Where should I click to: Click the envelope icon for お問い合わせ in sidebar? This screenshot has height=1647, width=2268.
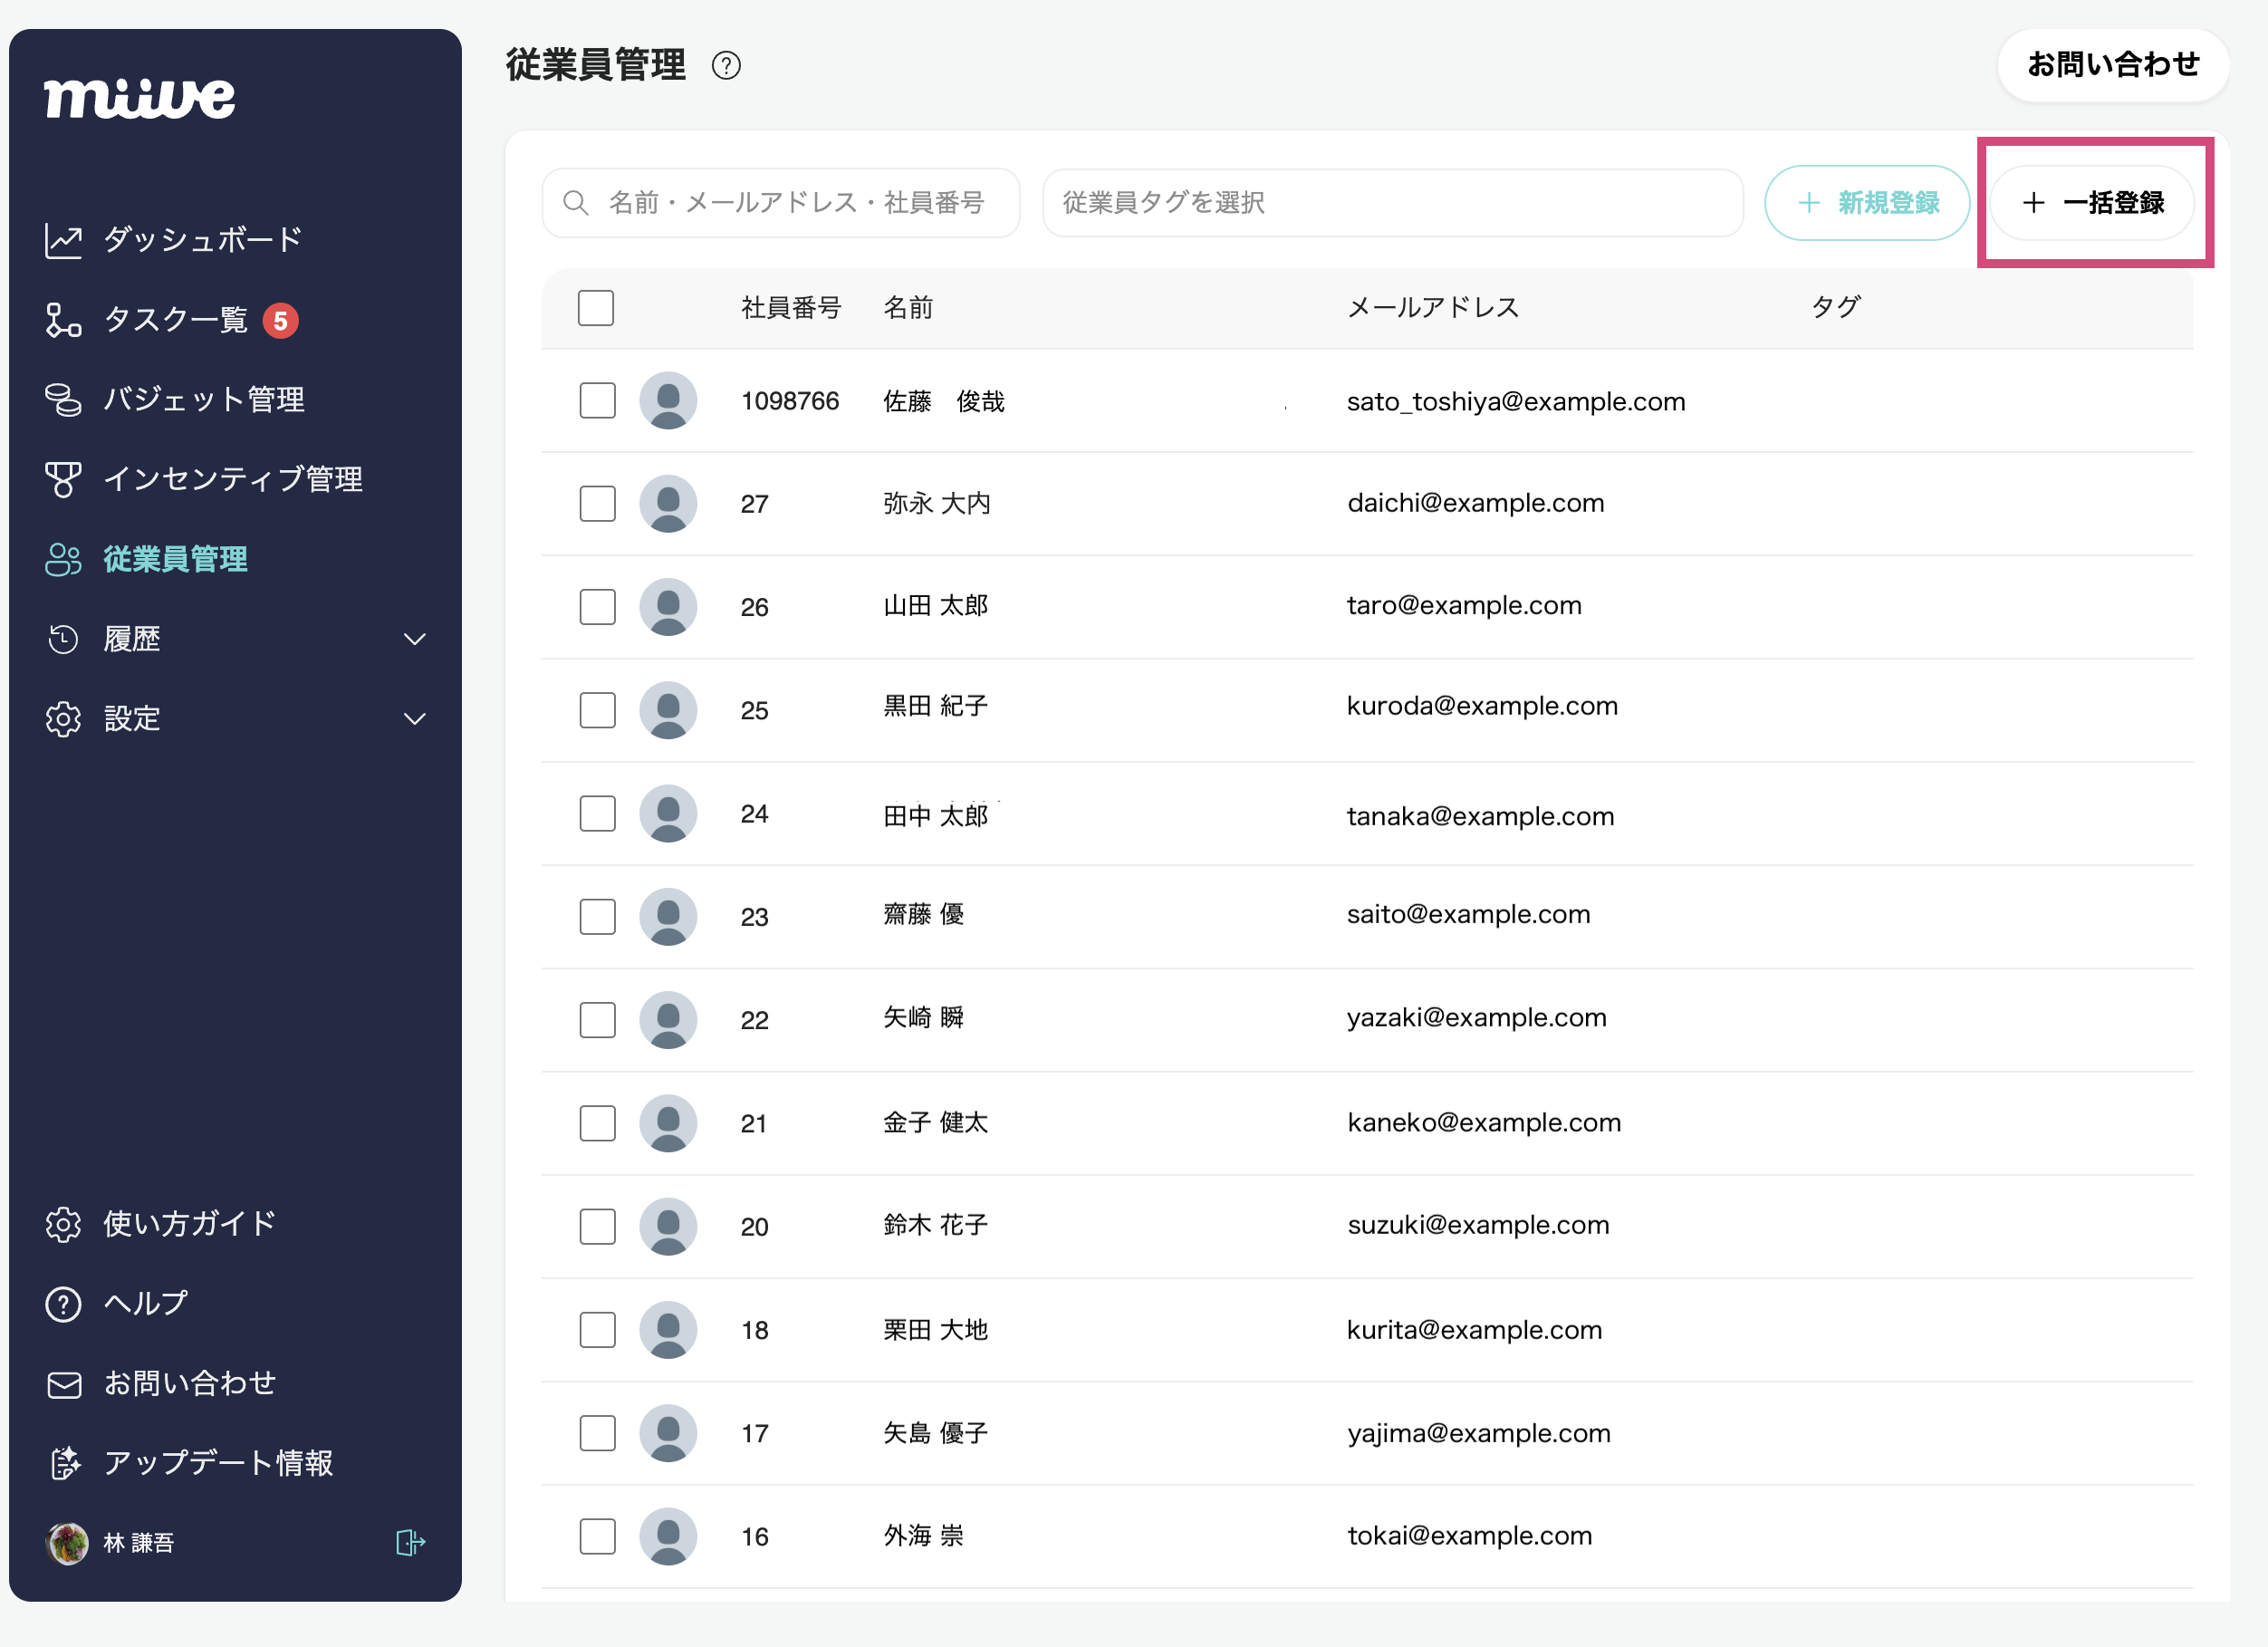(x=65, y=1384)
